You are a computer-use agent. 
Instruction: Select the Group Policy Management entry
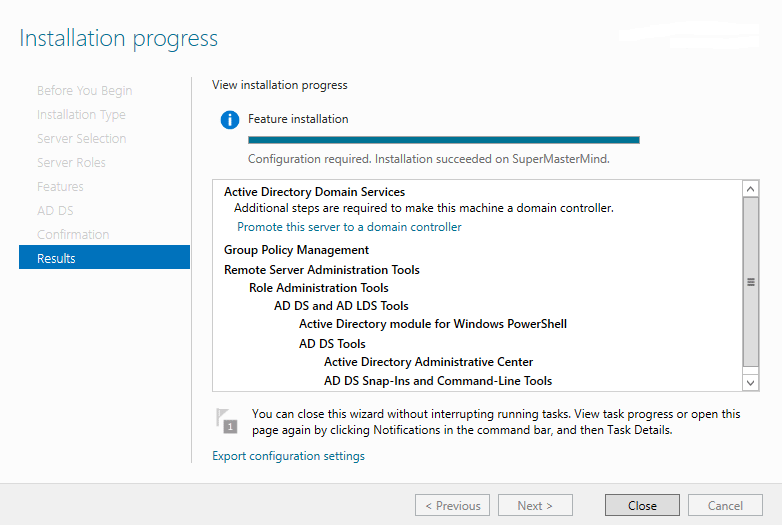click(296, 250)
